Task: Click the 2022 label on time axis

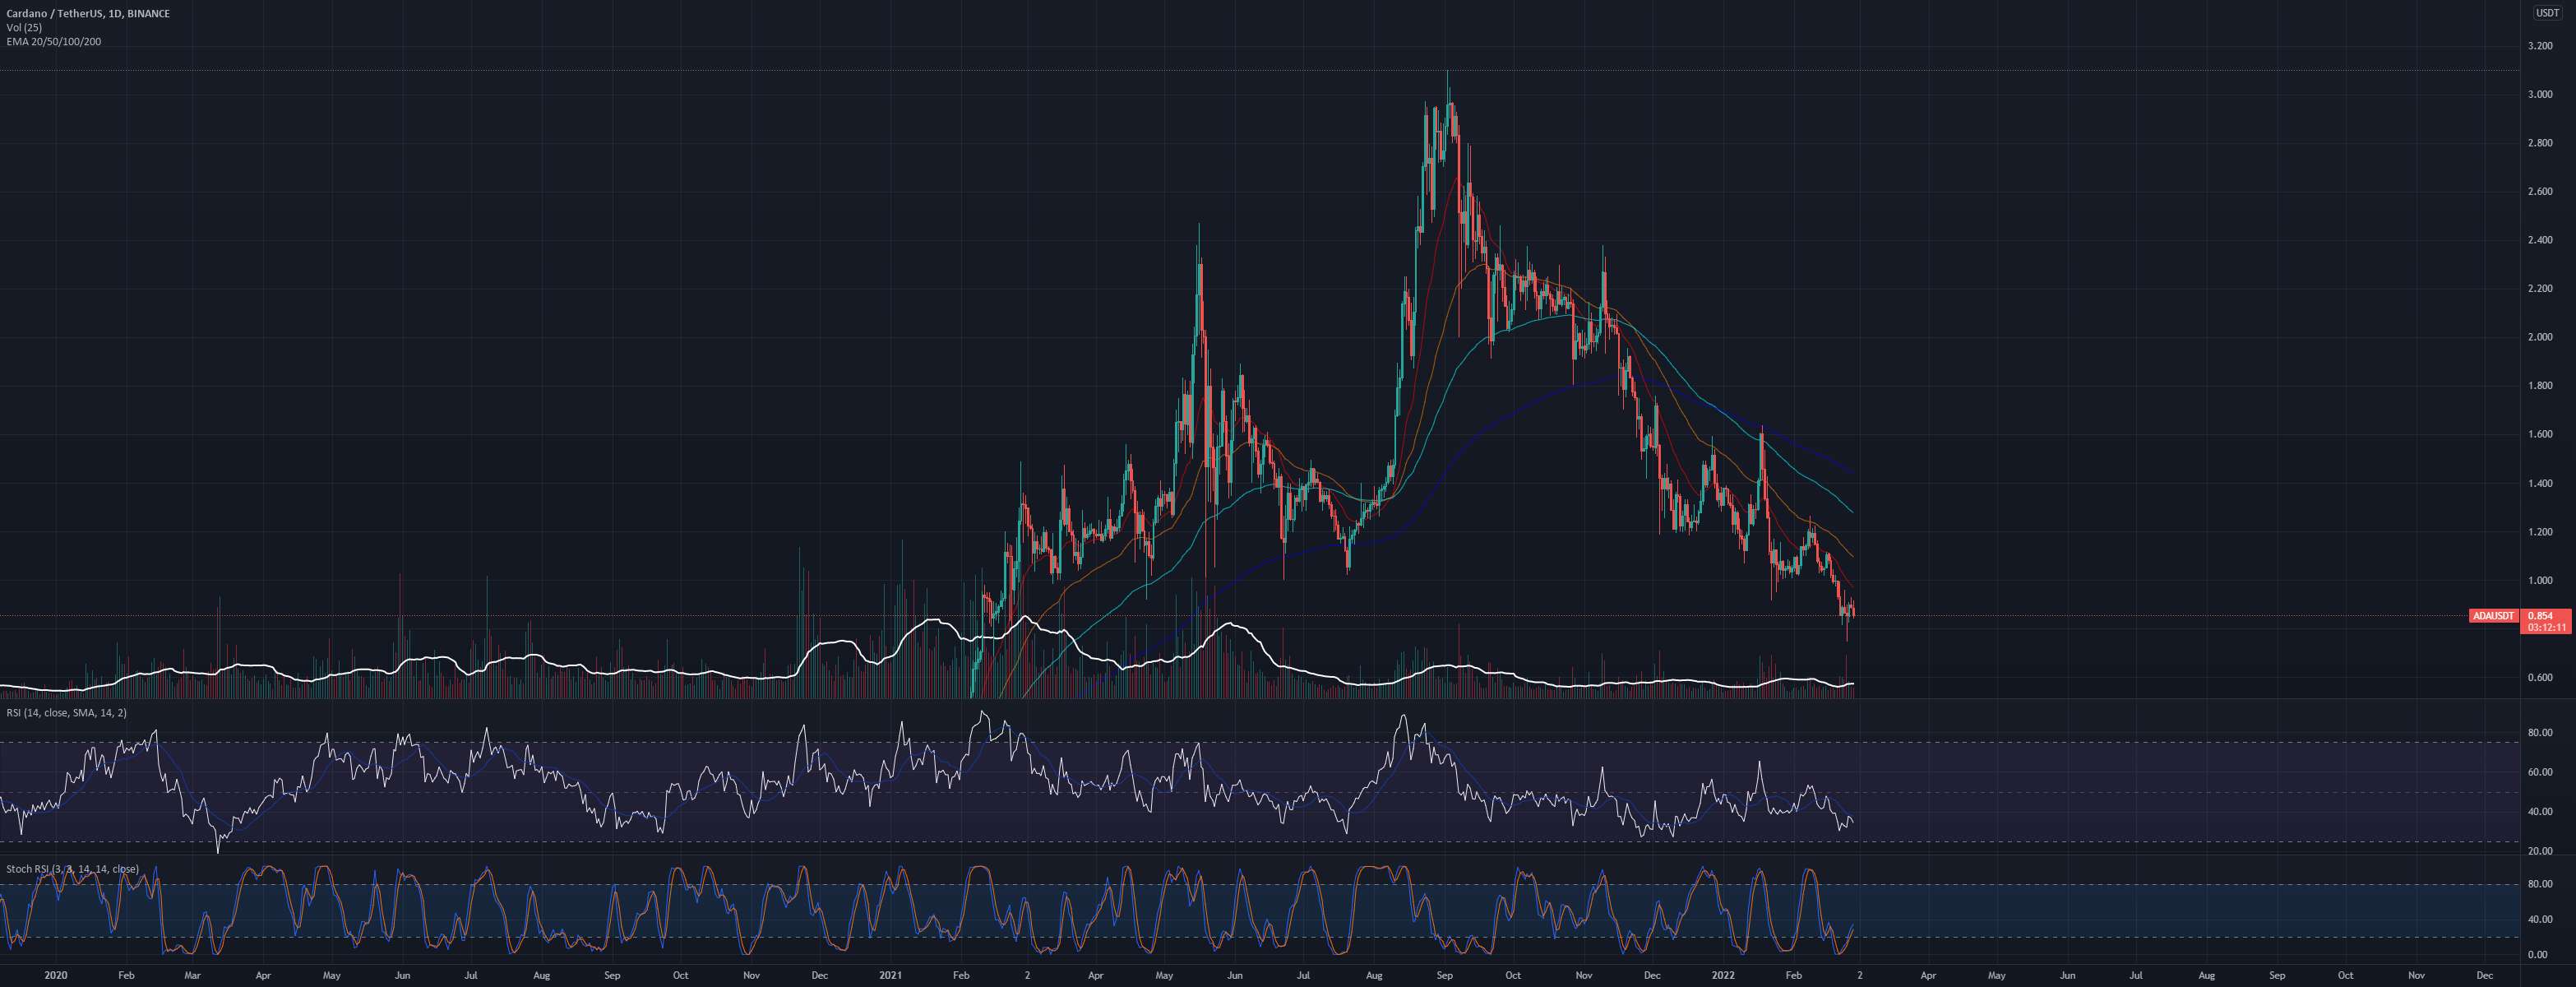Action: (x=1722, y=975)
